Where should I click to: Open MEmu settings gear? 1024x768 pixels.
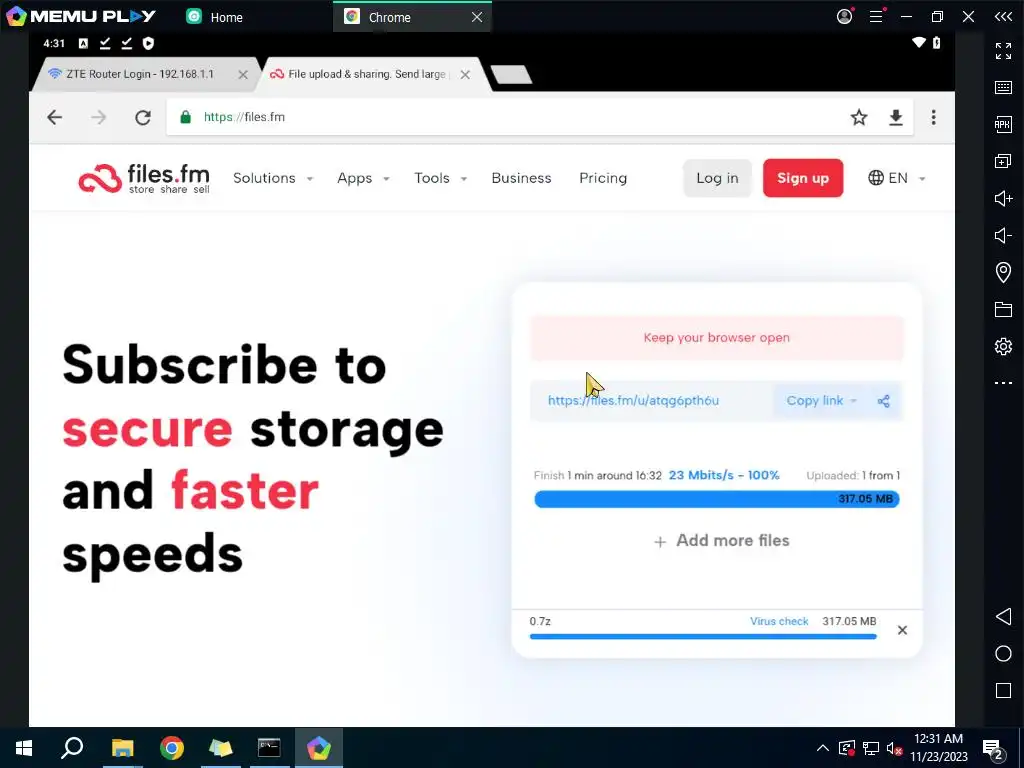1003,346
